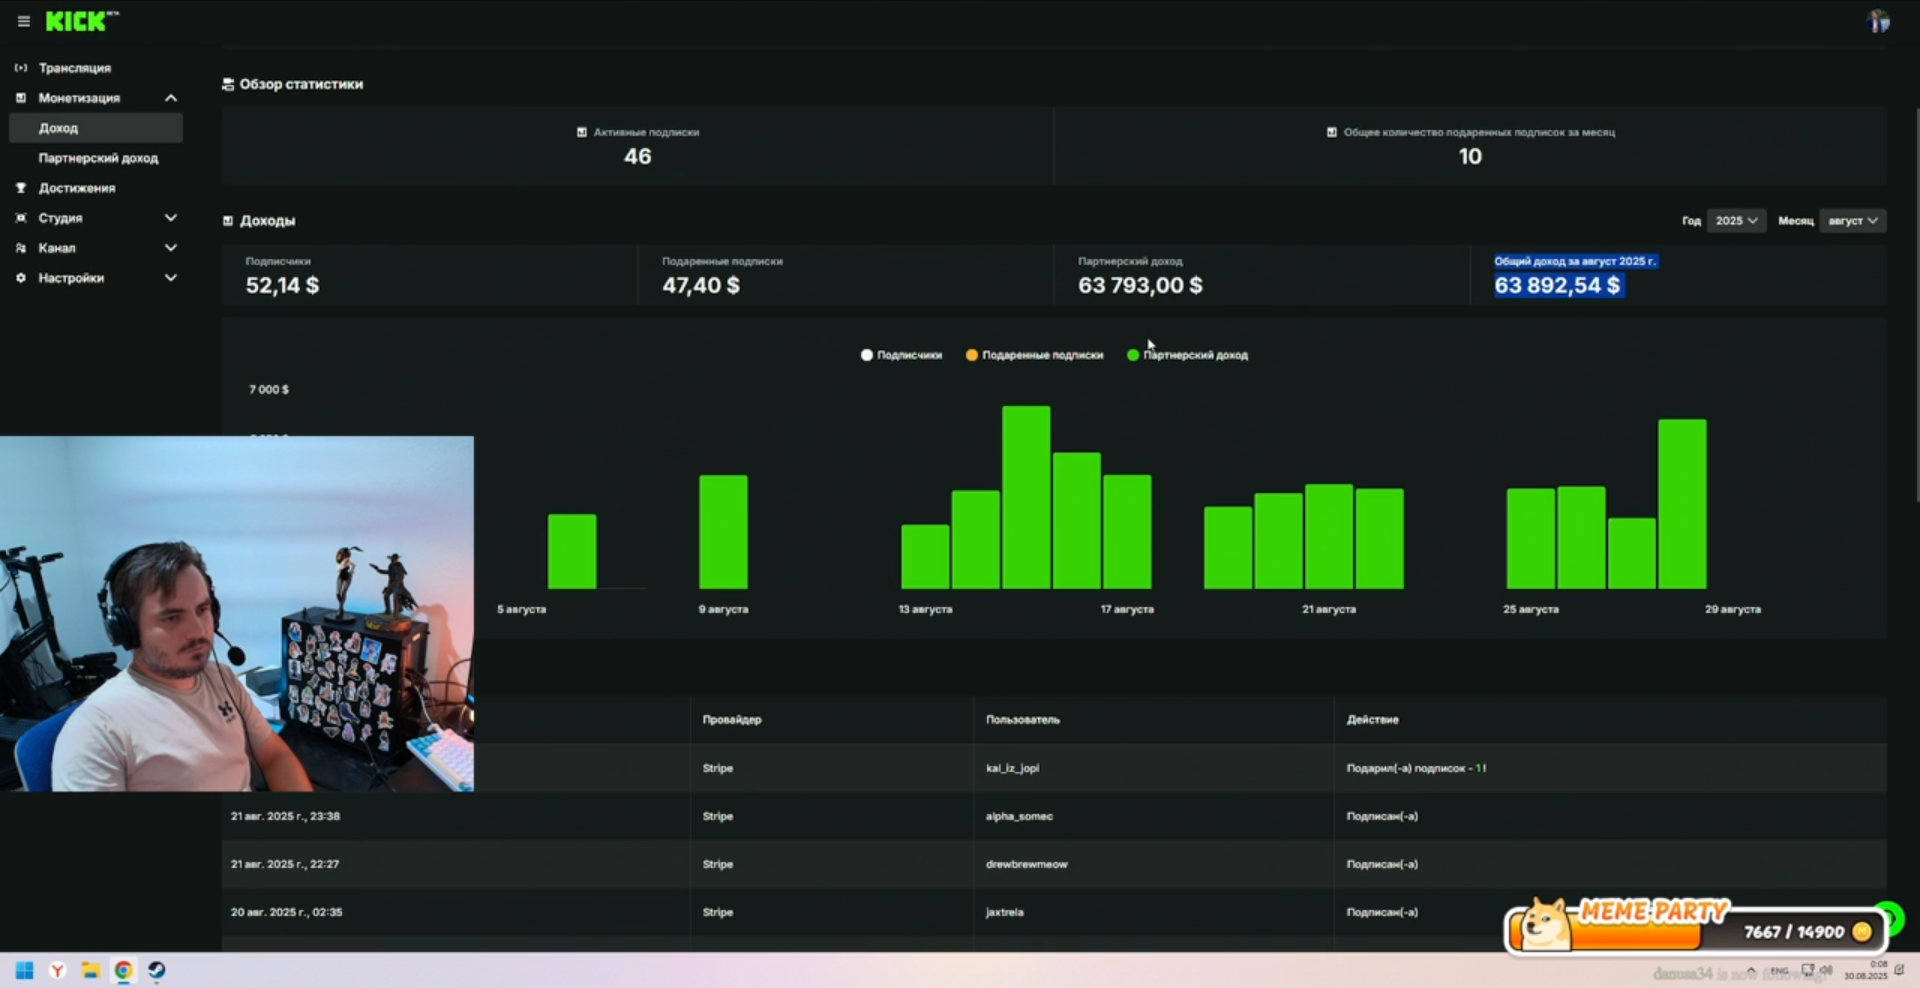
Task: Toggle the Подписчики legend series
Action: 900,355
